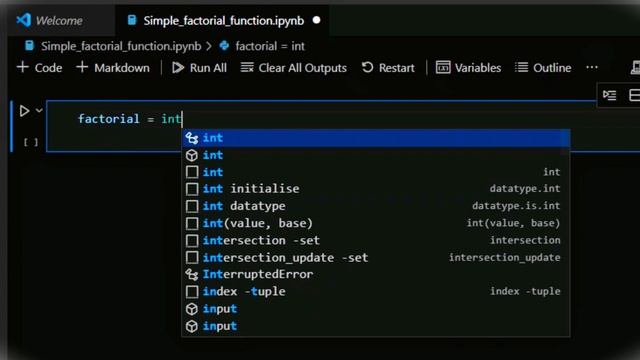The width and height of the screenshot is (640, 360).
Task: Choose the 'InterruptedError' suggestion
Action: tap(376, 274)
